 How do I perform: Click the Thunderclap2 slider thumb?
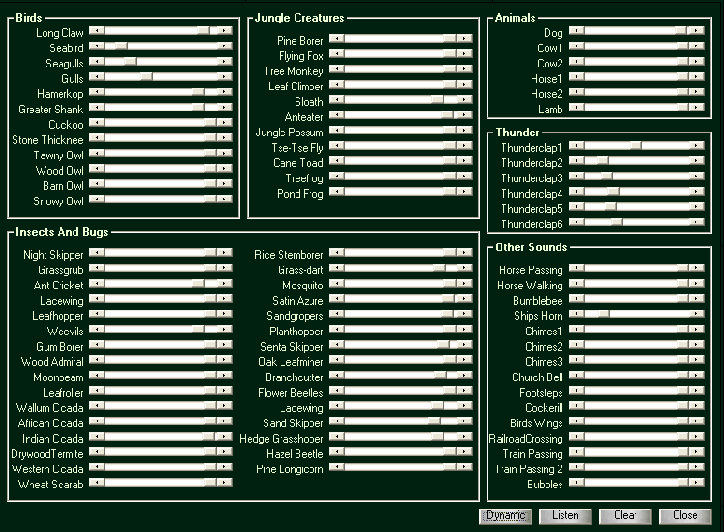[603, 161]
